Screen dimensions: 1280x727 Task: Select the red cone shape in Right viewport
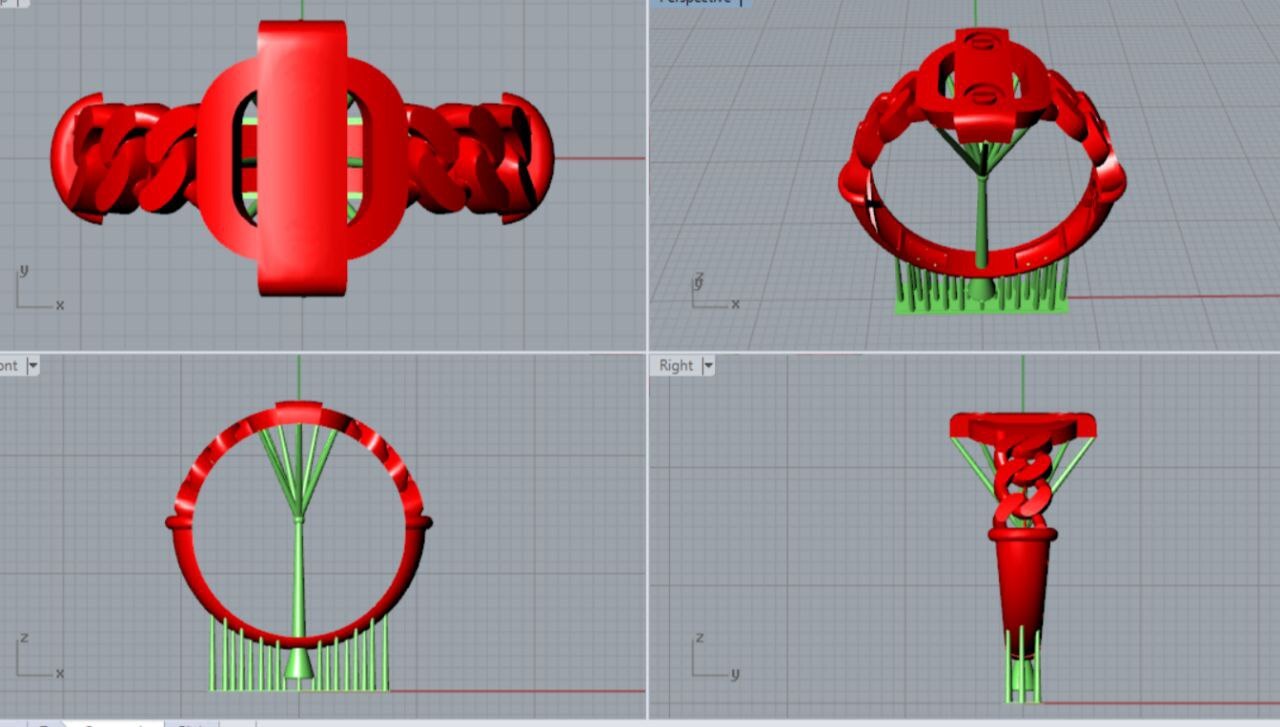tap(1021, 590)
